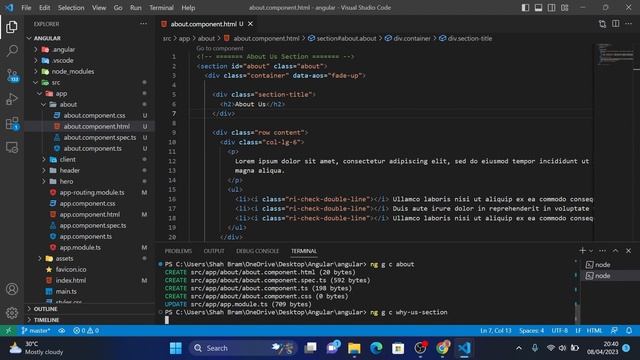Click Ln 7, Col 13 cursor position
Image resolution: width=640 pixels, height=360 pixels.
[x=496, y=331]
